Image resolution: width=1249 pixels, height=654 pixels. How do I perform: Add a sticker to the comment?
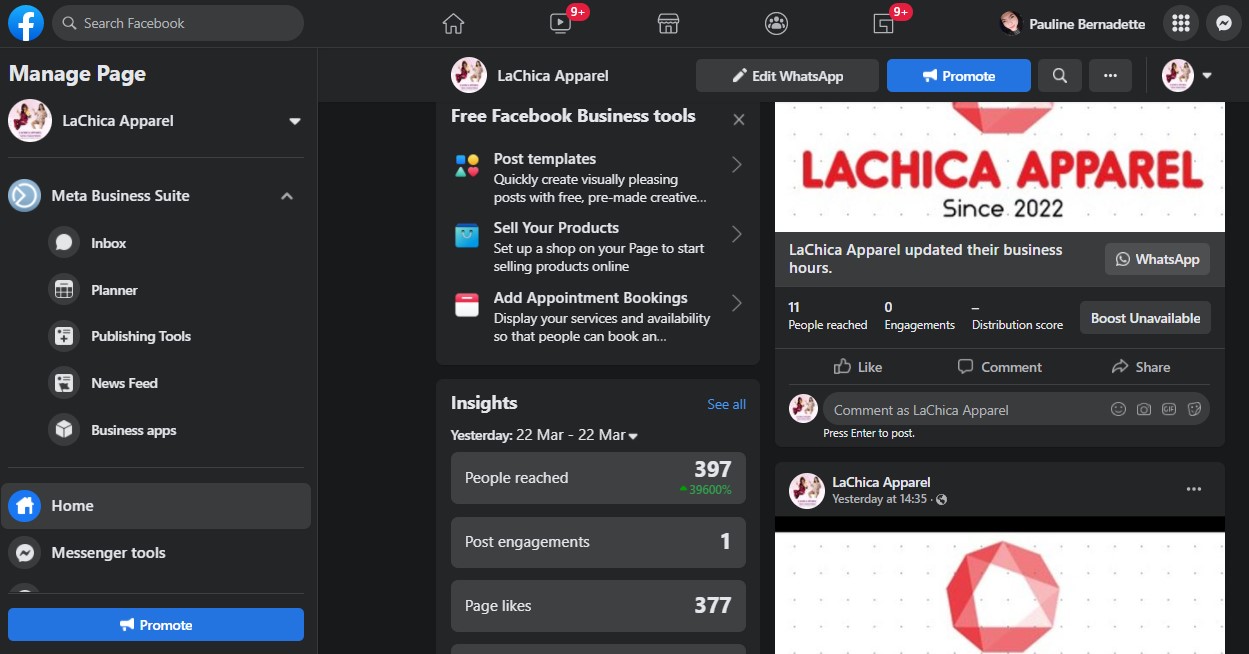[x=1193, y=409]
